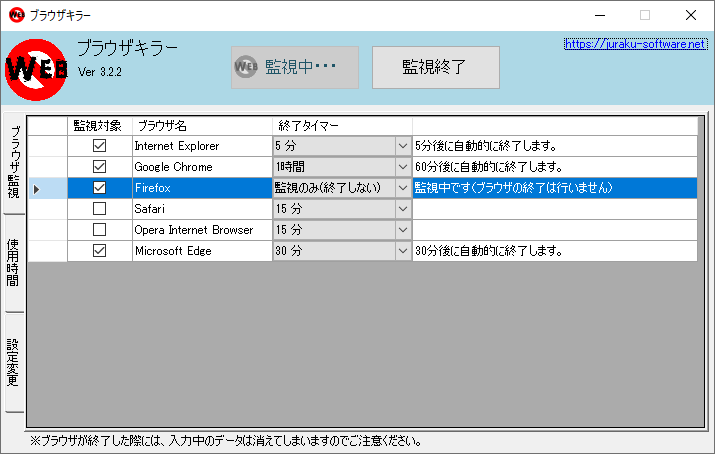This screenshot has height=454, width=715.
Task: Open Safari's 15 分 timer dropdown
Action: click(403, 209)
